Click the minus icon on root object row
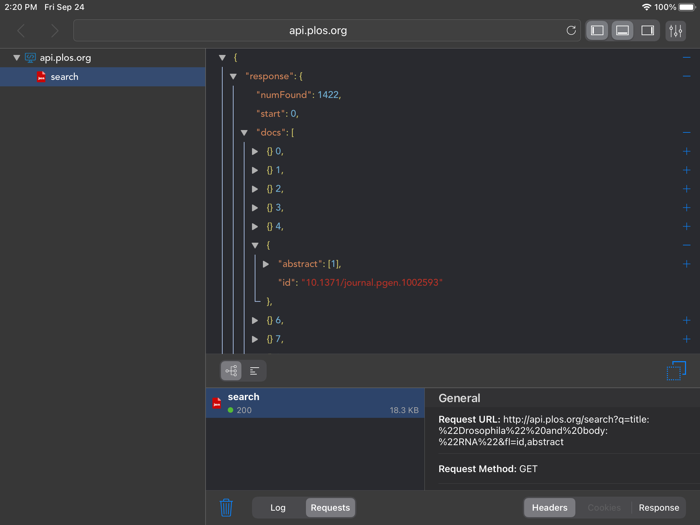 point(687,58)
